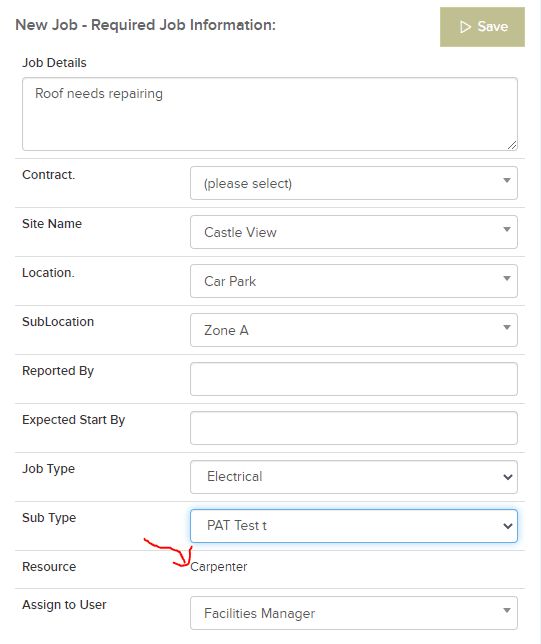Image resolution: width=541 pixels, height=644 pixels.
Task: Expand the SubLocation dropdown showing Zone A
Action: pyautogui.click(x=354, y=330)
